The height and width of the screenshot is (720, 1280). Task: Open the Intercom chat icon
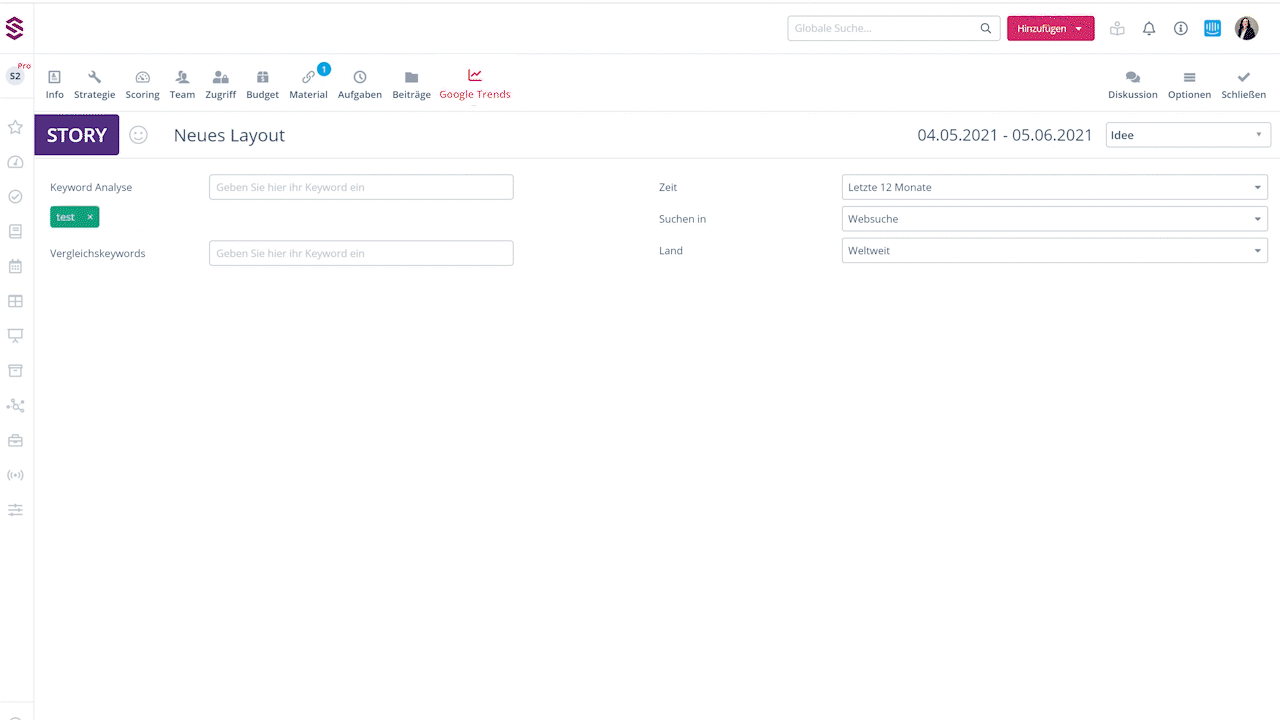[1212, 29]
